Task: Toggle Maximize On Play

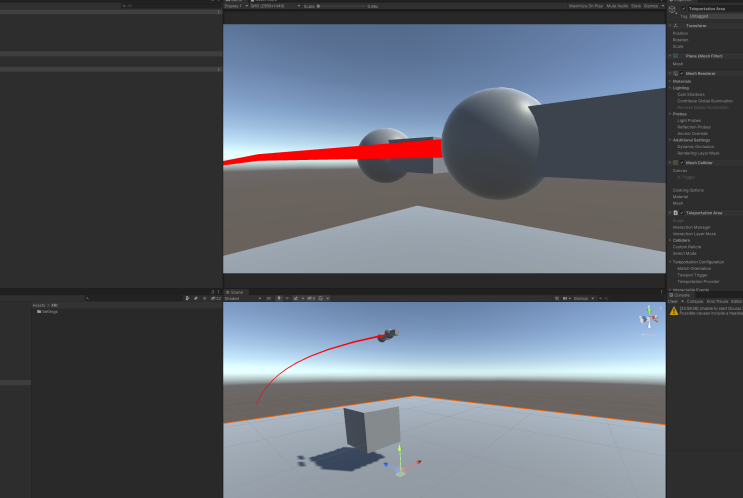Action: tap(586, 6)
